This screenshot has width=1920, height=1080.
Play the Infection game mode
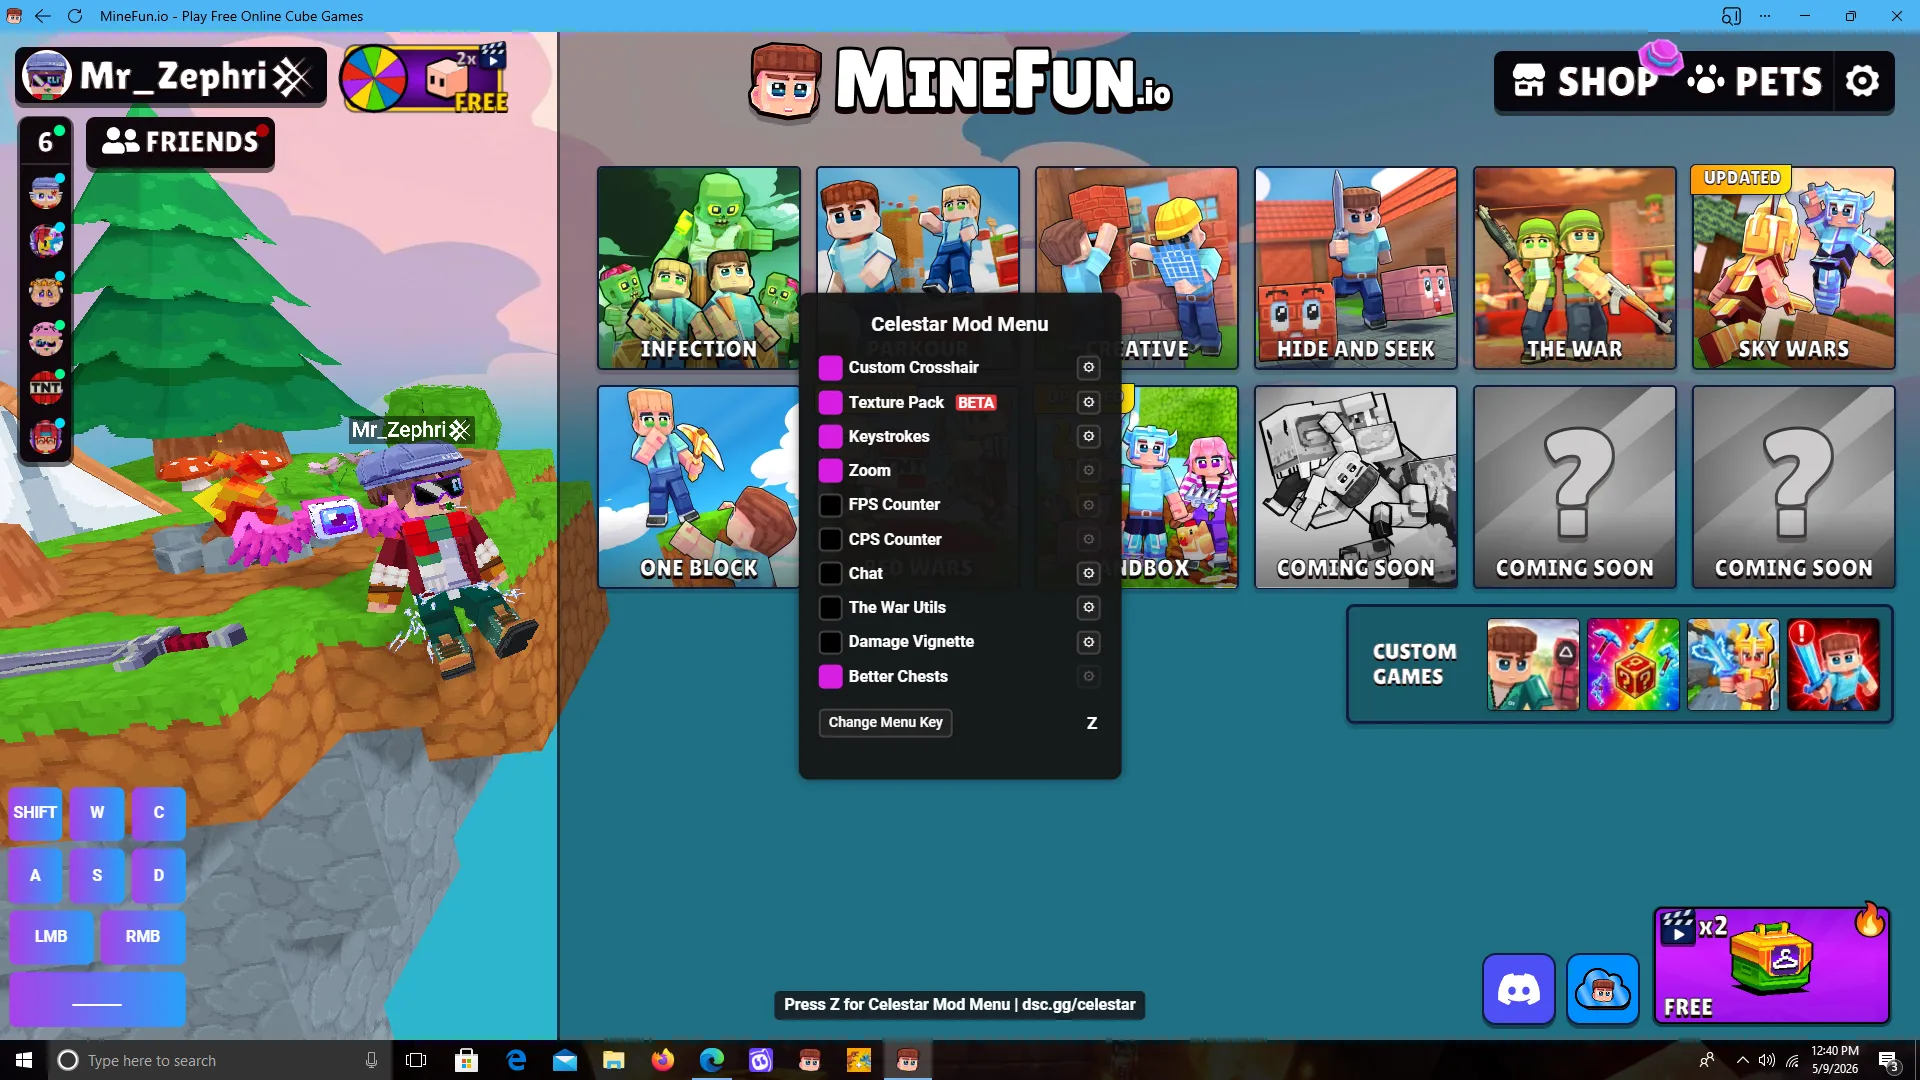coord(698,268)
